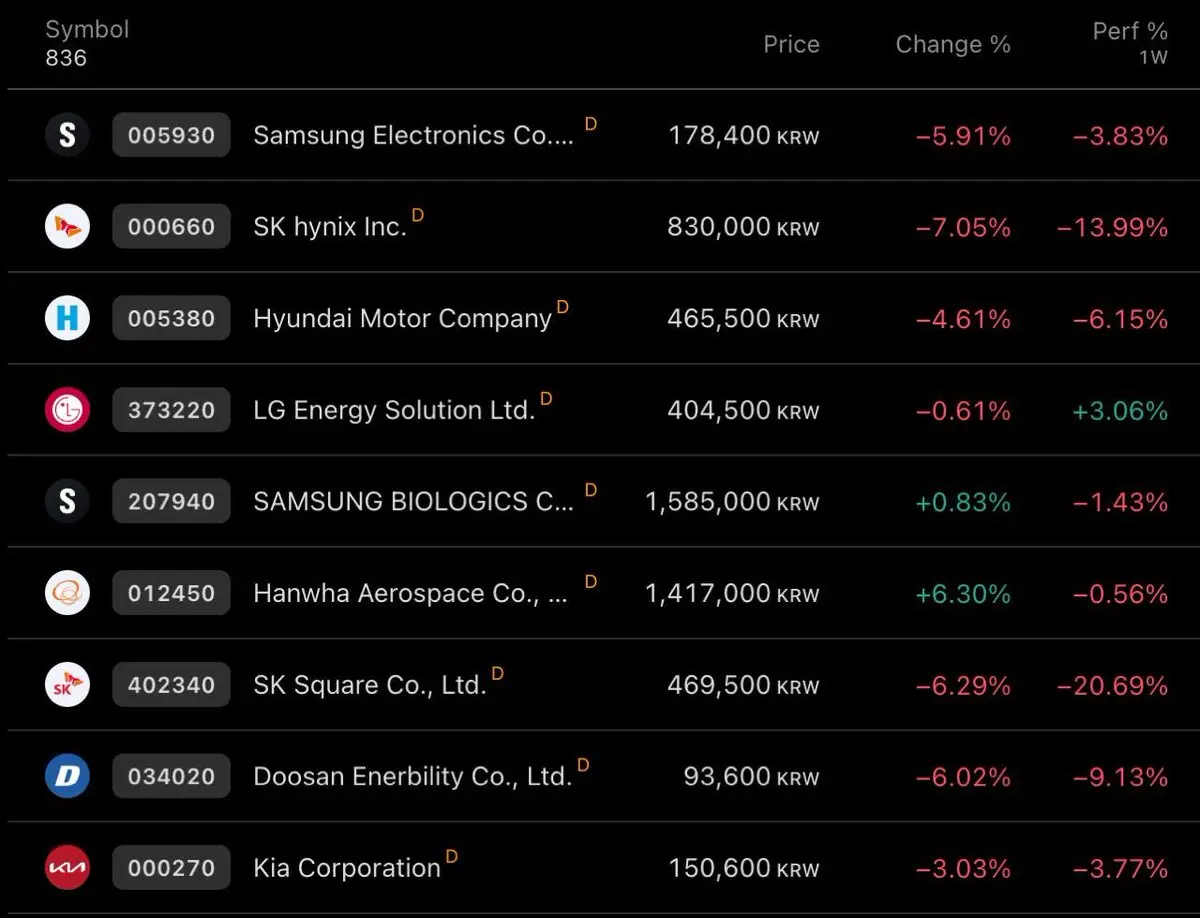
Task: Open the Kia Corporation name link
Action: tap(347, 868)
